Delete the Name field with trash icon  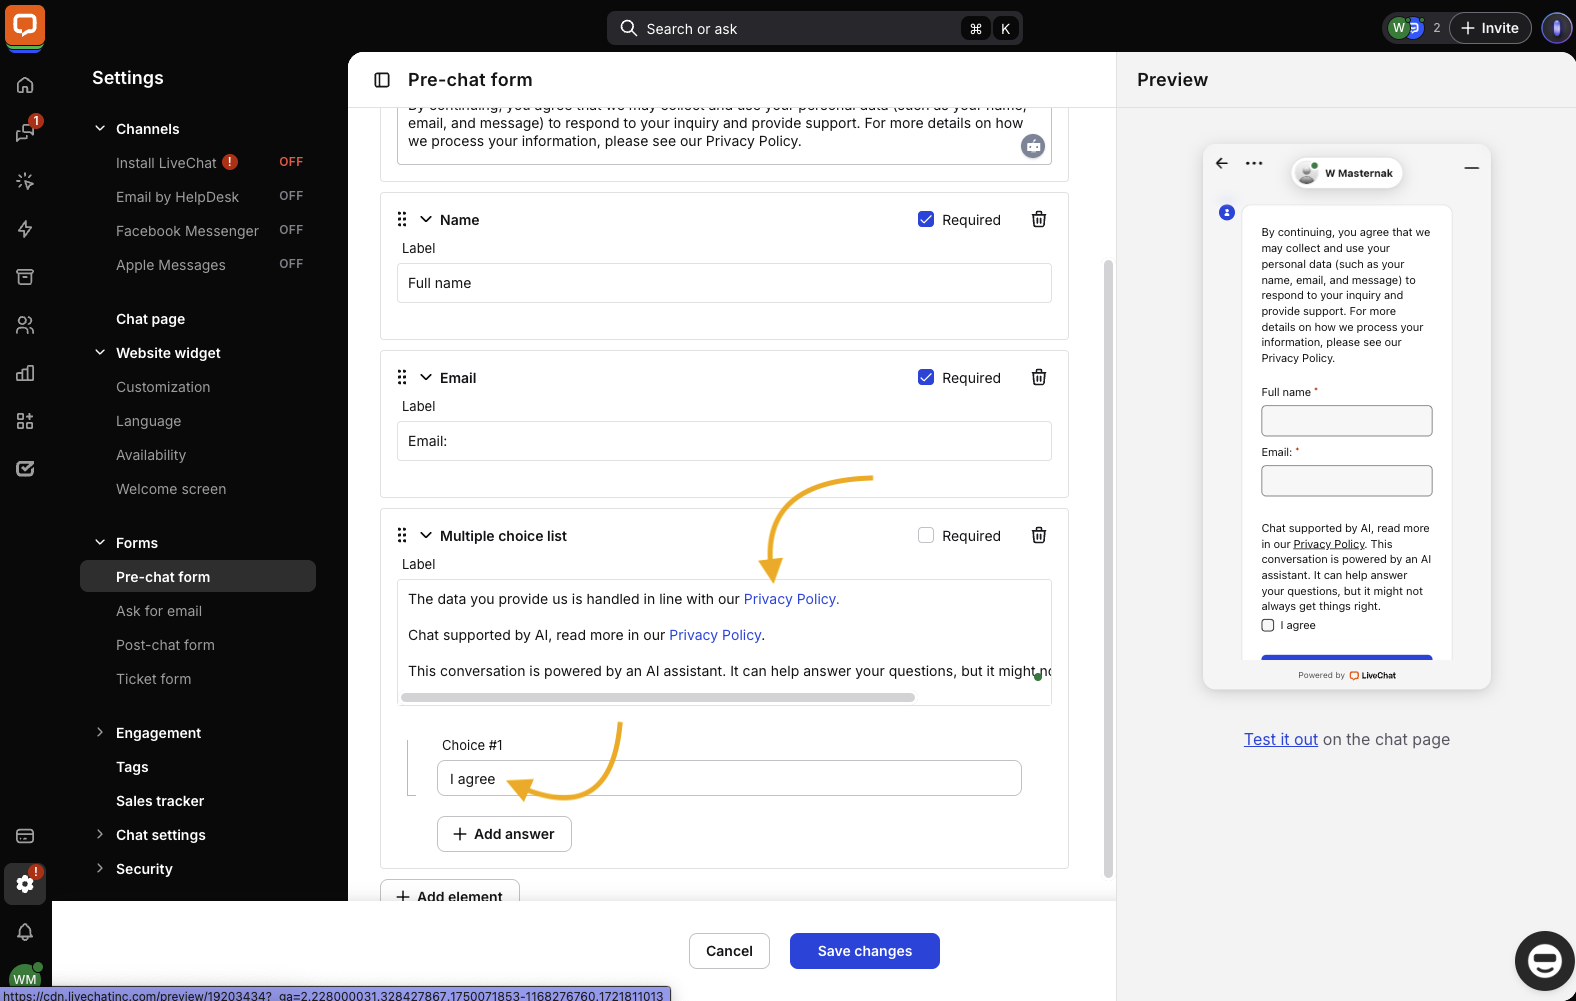(x=1039, y=219)
